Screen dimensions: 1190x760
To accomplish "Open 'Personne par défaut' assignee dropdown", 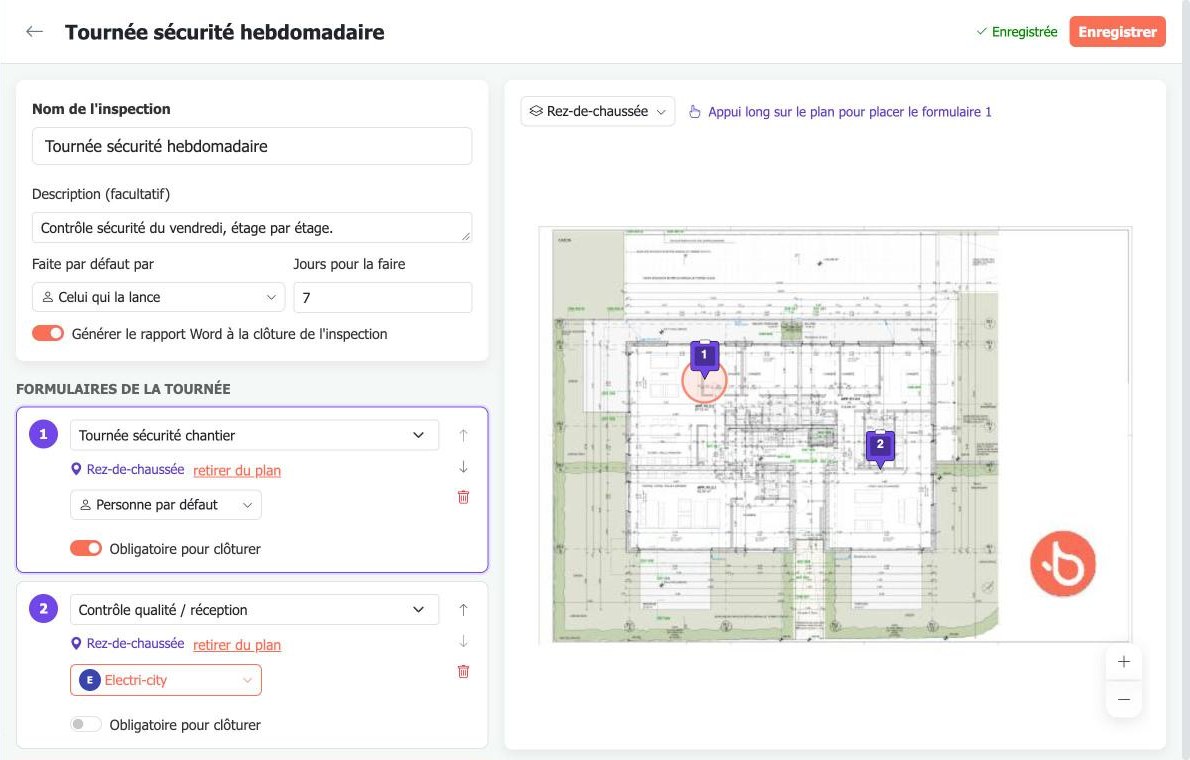I will (x=165, y=505).
